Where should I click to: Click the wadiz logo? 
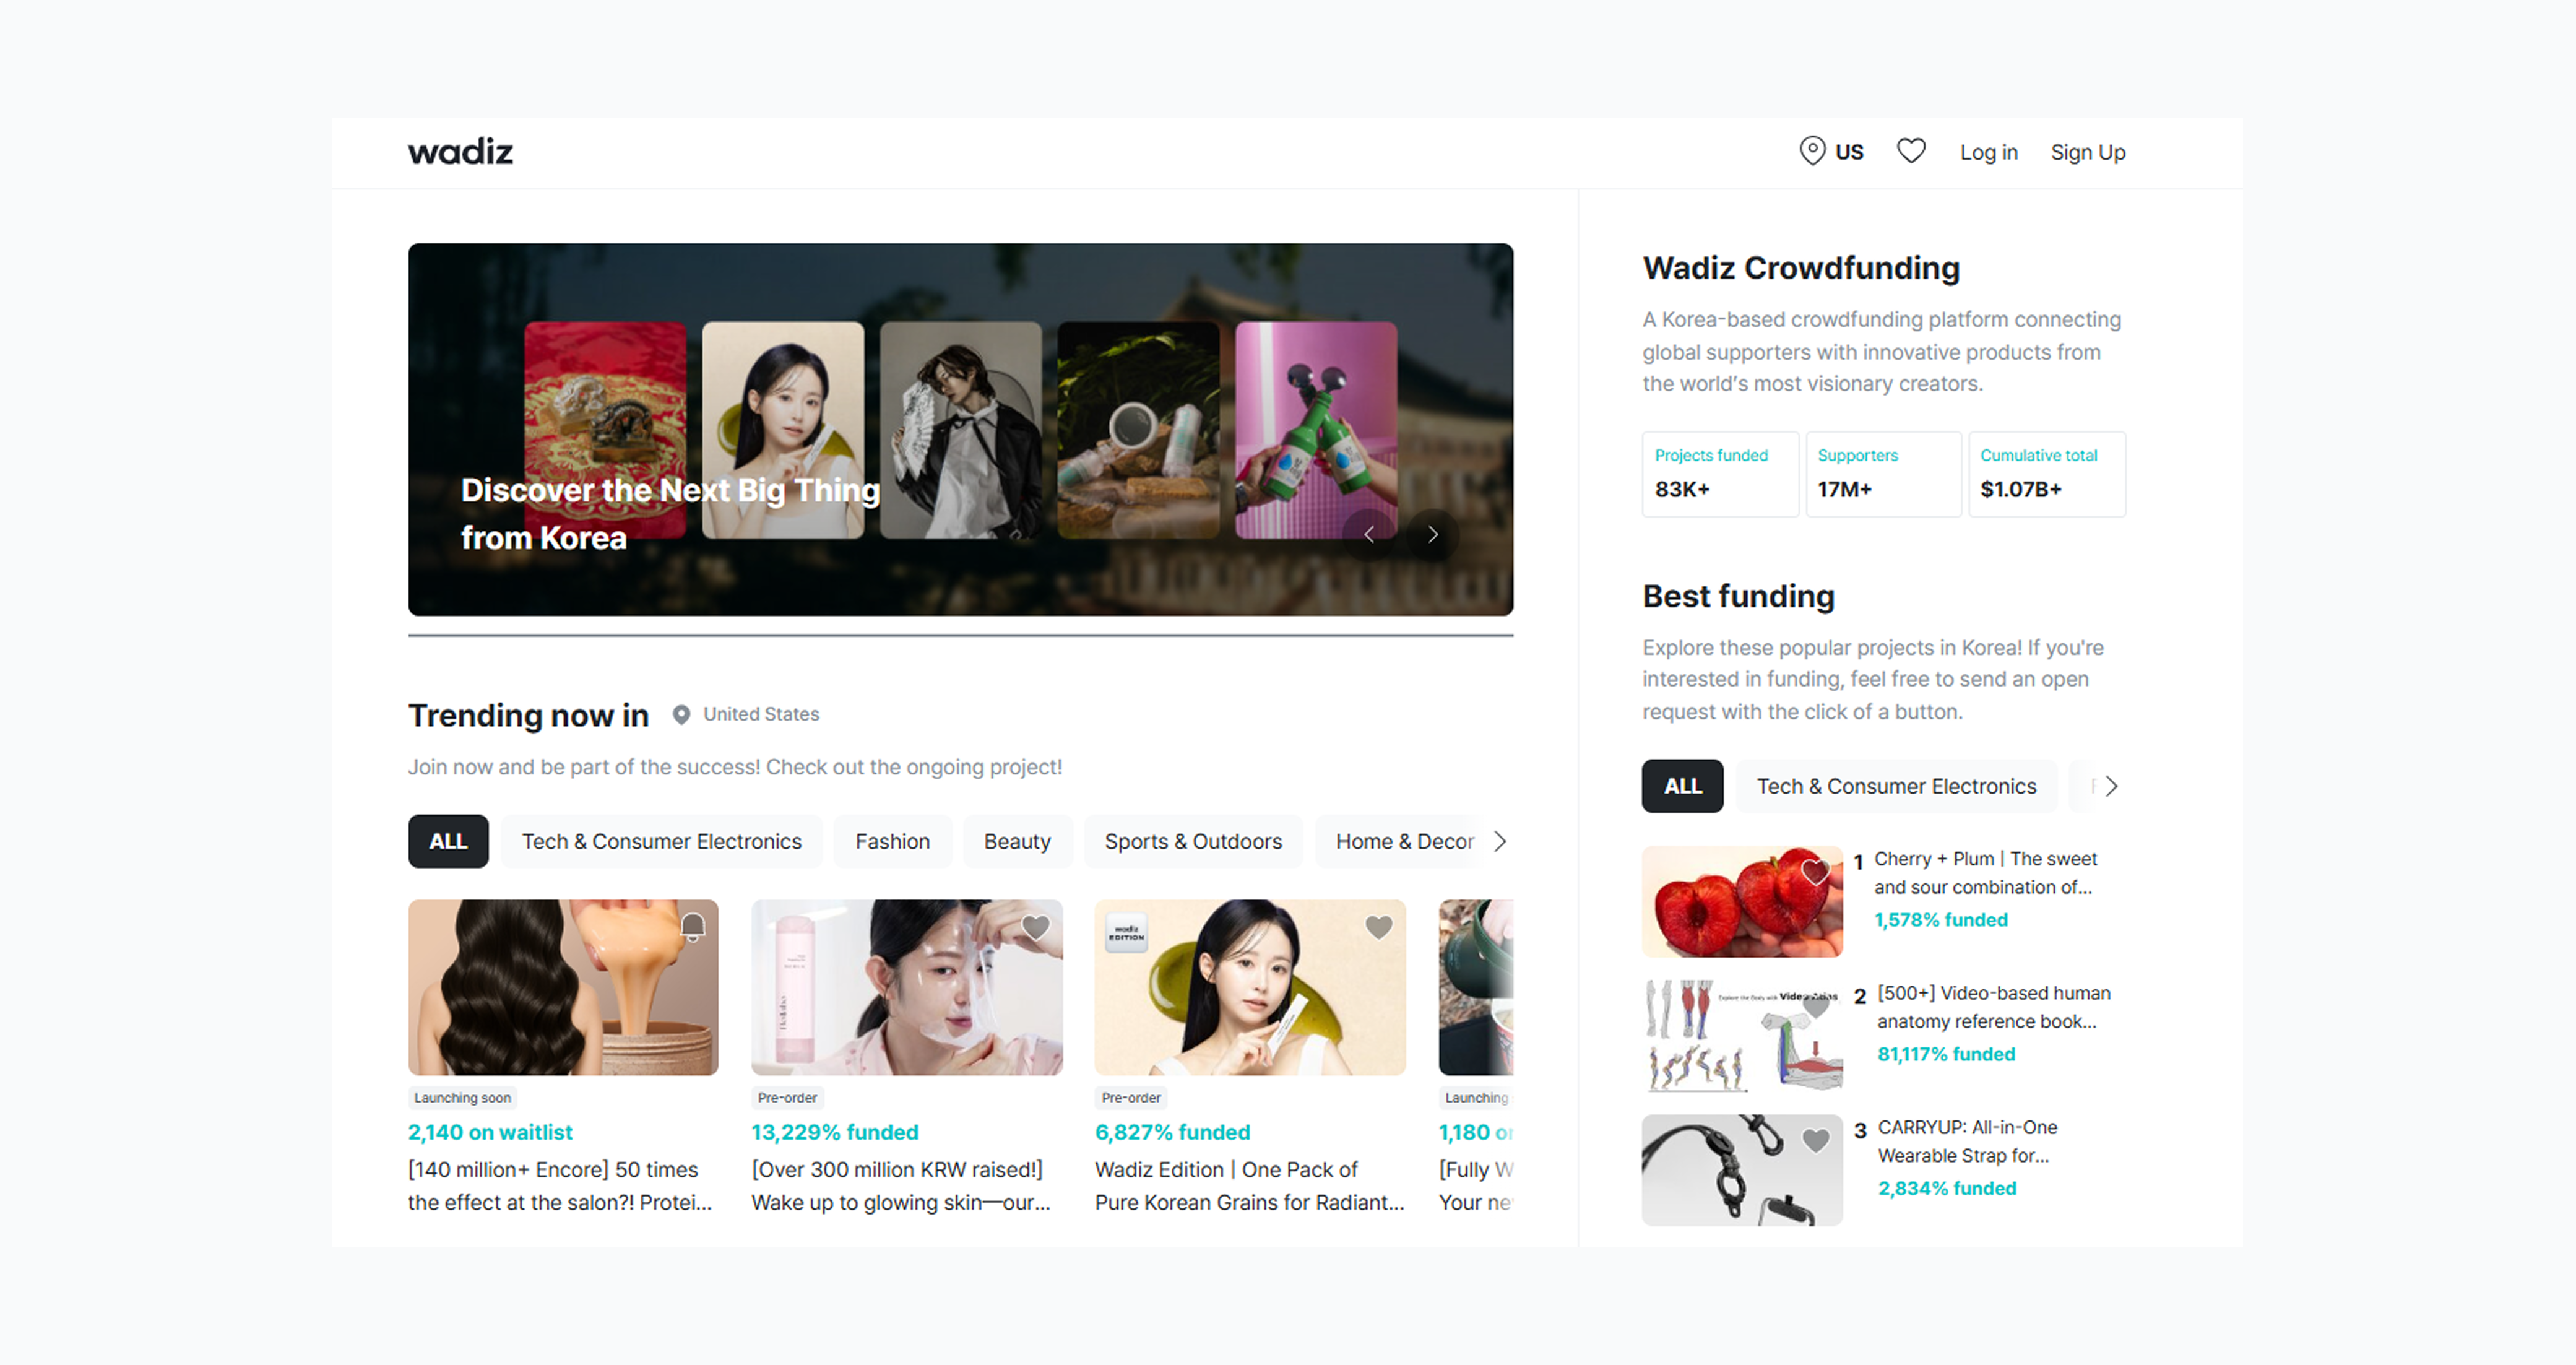tap(460, 152)
